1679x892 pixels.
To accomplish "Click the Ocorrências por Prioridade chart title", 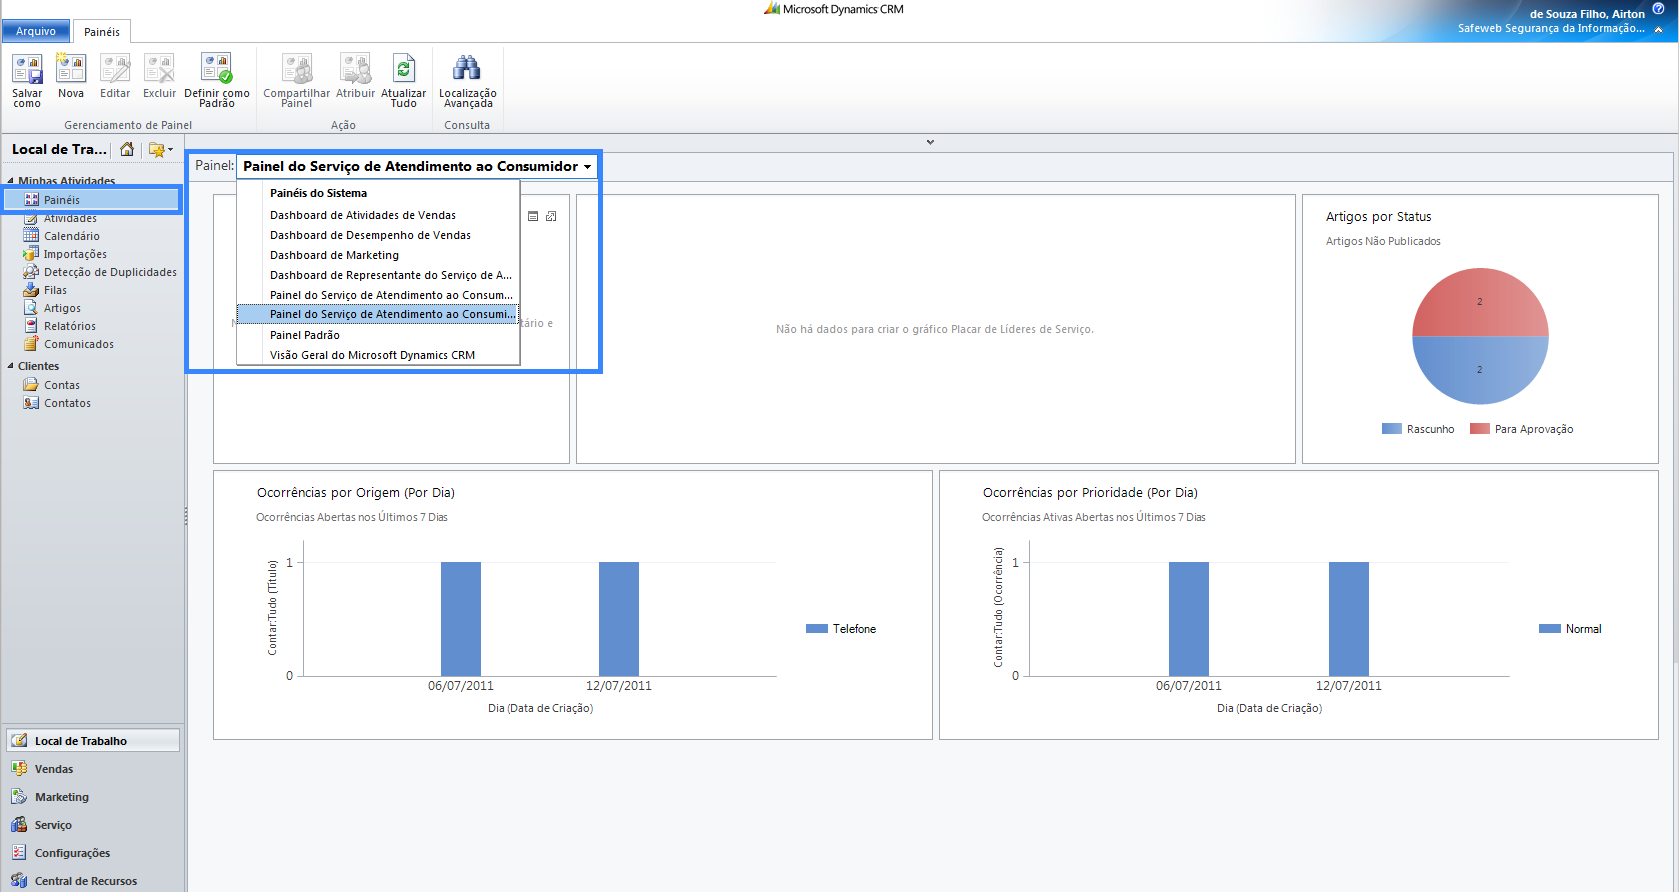I will [x=1090, y=493].
